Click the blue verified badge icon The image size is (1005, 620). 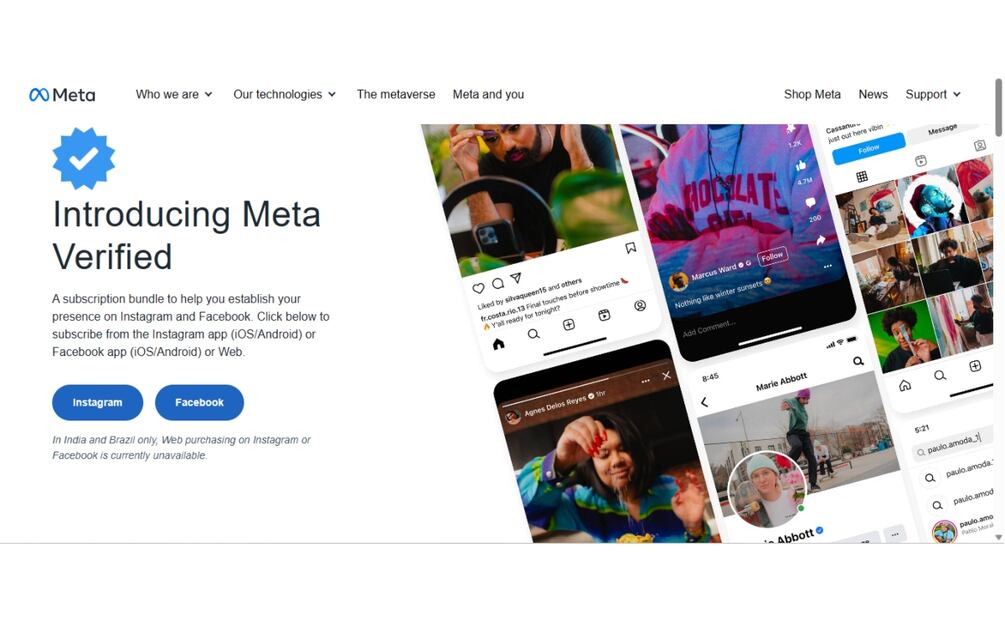pos(83,158)
